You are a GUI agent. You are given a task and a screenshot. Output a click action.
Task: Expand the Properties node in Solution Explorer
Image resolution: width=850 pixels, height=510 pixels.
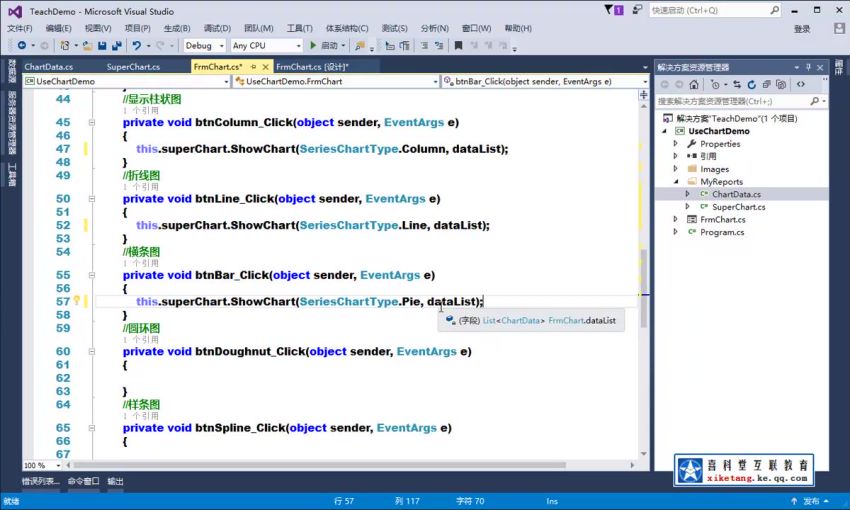point(676,144)
